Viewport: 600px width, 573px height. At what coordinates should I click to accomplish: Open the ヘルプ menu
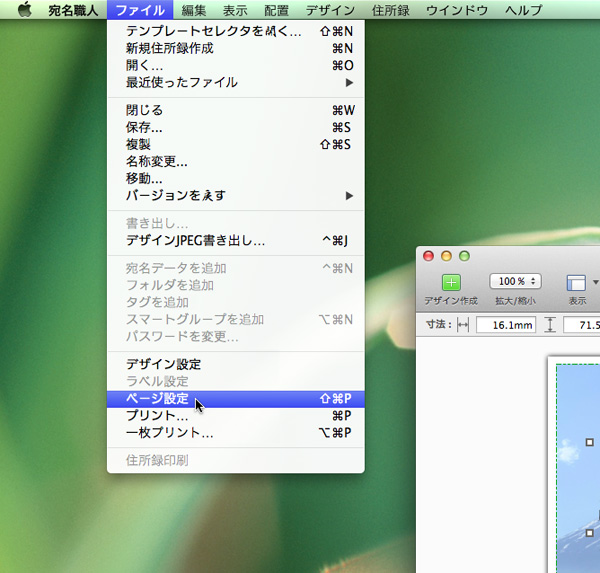(523, 10)
